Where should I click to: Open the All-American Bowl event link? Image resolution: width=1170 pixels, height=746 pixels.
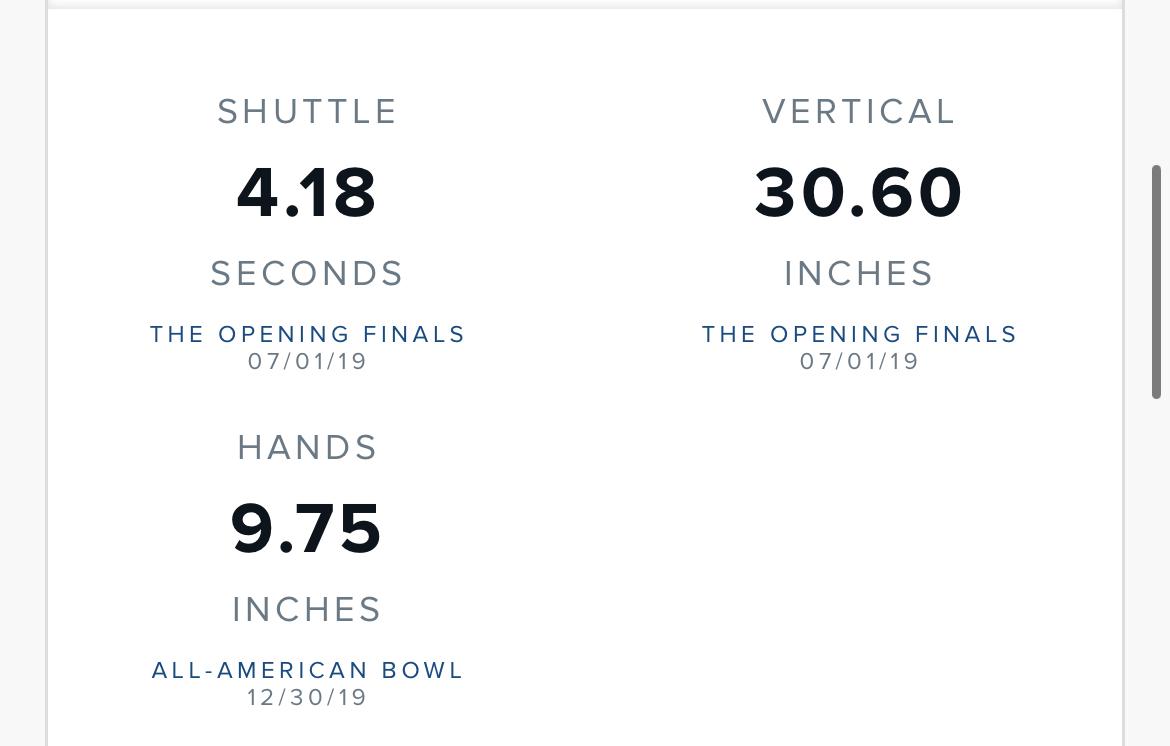click(x=307, y=670)
